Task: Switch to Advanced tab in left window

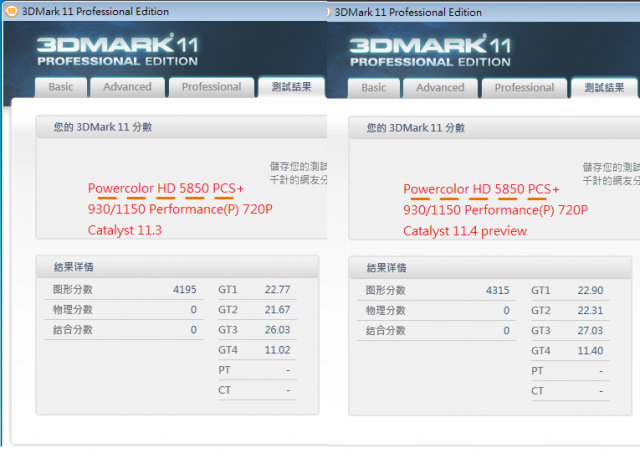Action: click(127, 87)
